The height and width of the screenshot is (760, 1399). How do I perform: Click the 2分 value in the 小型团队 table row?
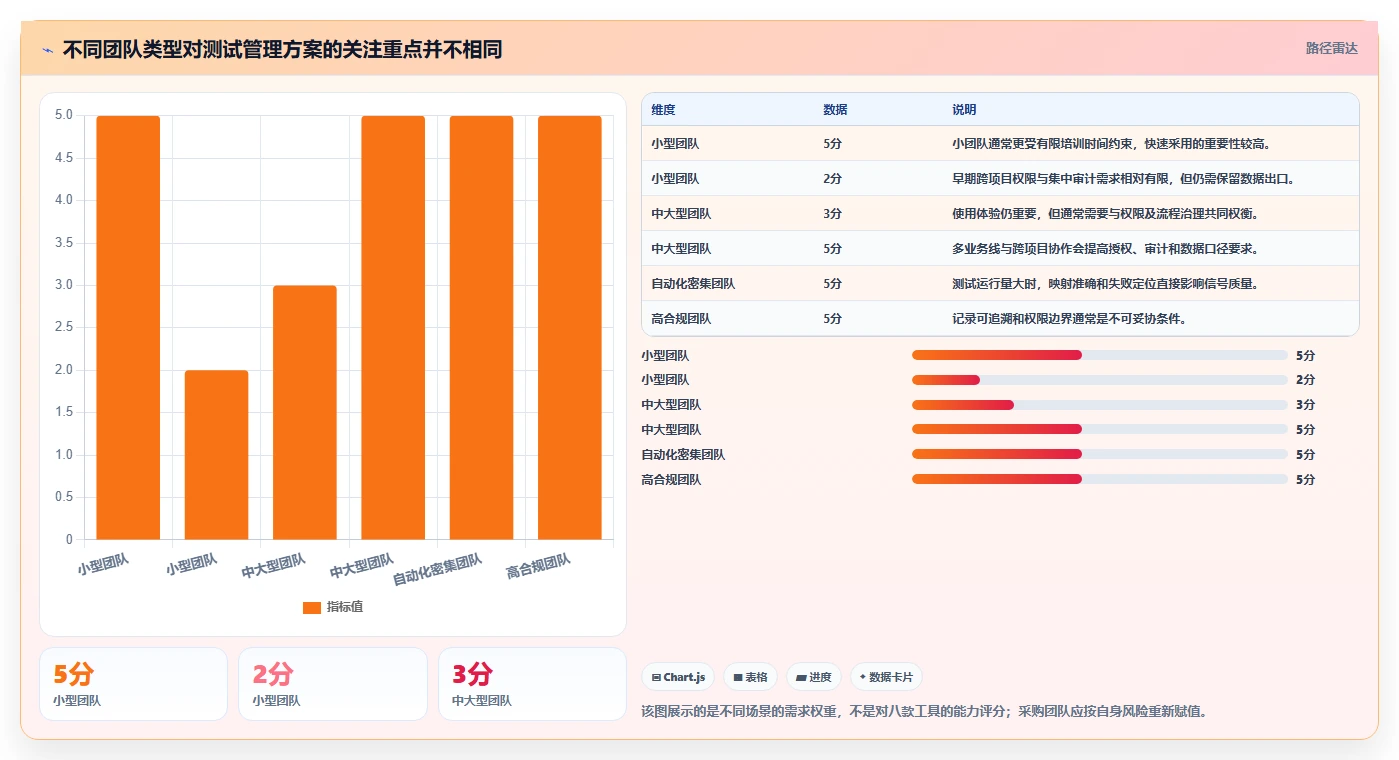pos(832,179)
